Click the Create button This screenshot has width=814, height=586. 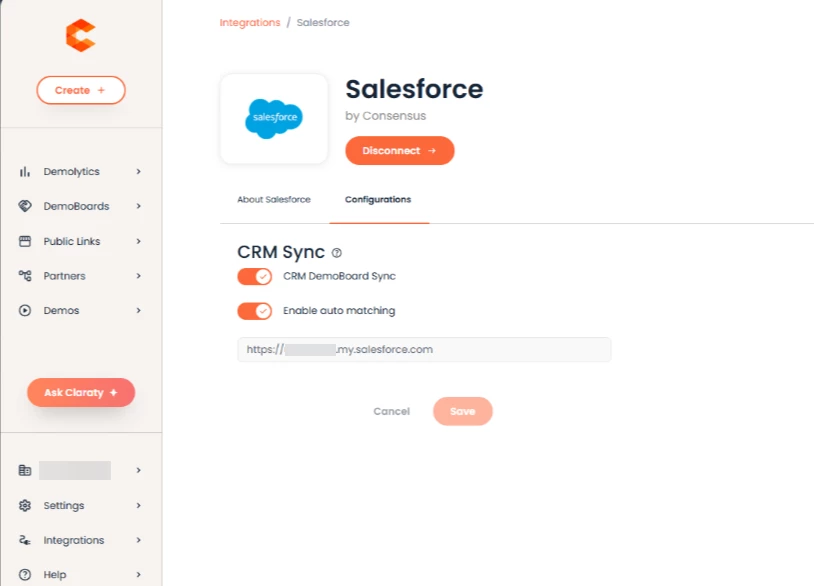(81, 90)
